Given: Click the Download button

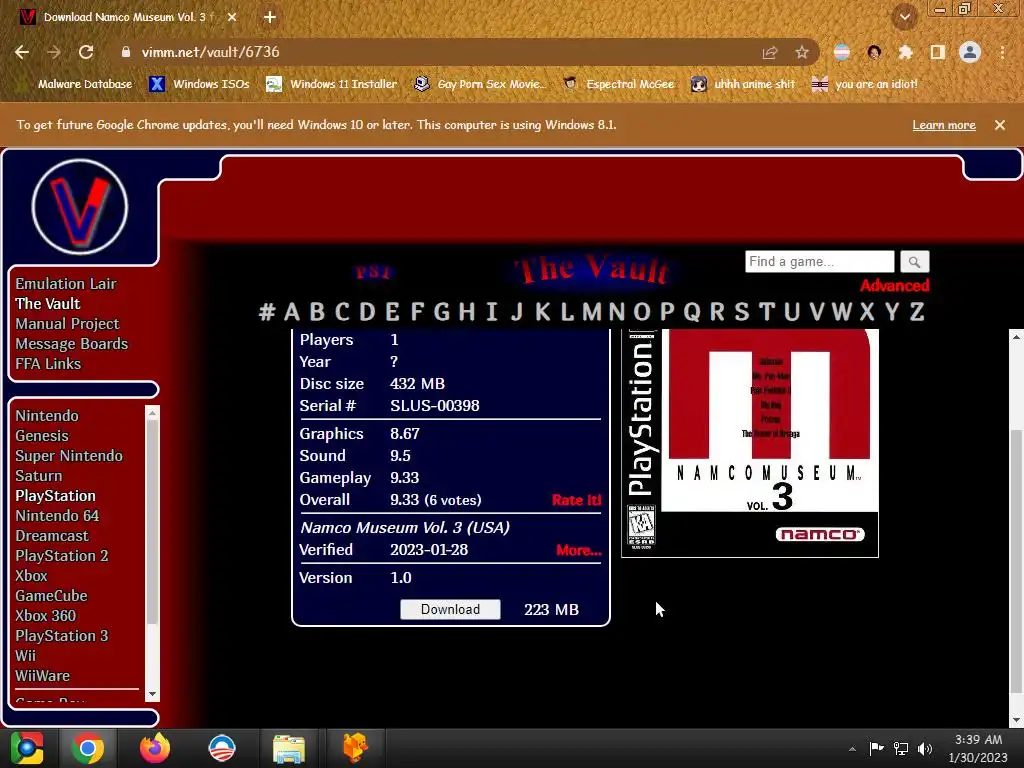Looking at the screenshot, I should point(451,609).
